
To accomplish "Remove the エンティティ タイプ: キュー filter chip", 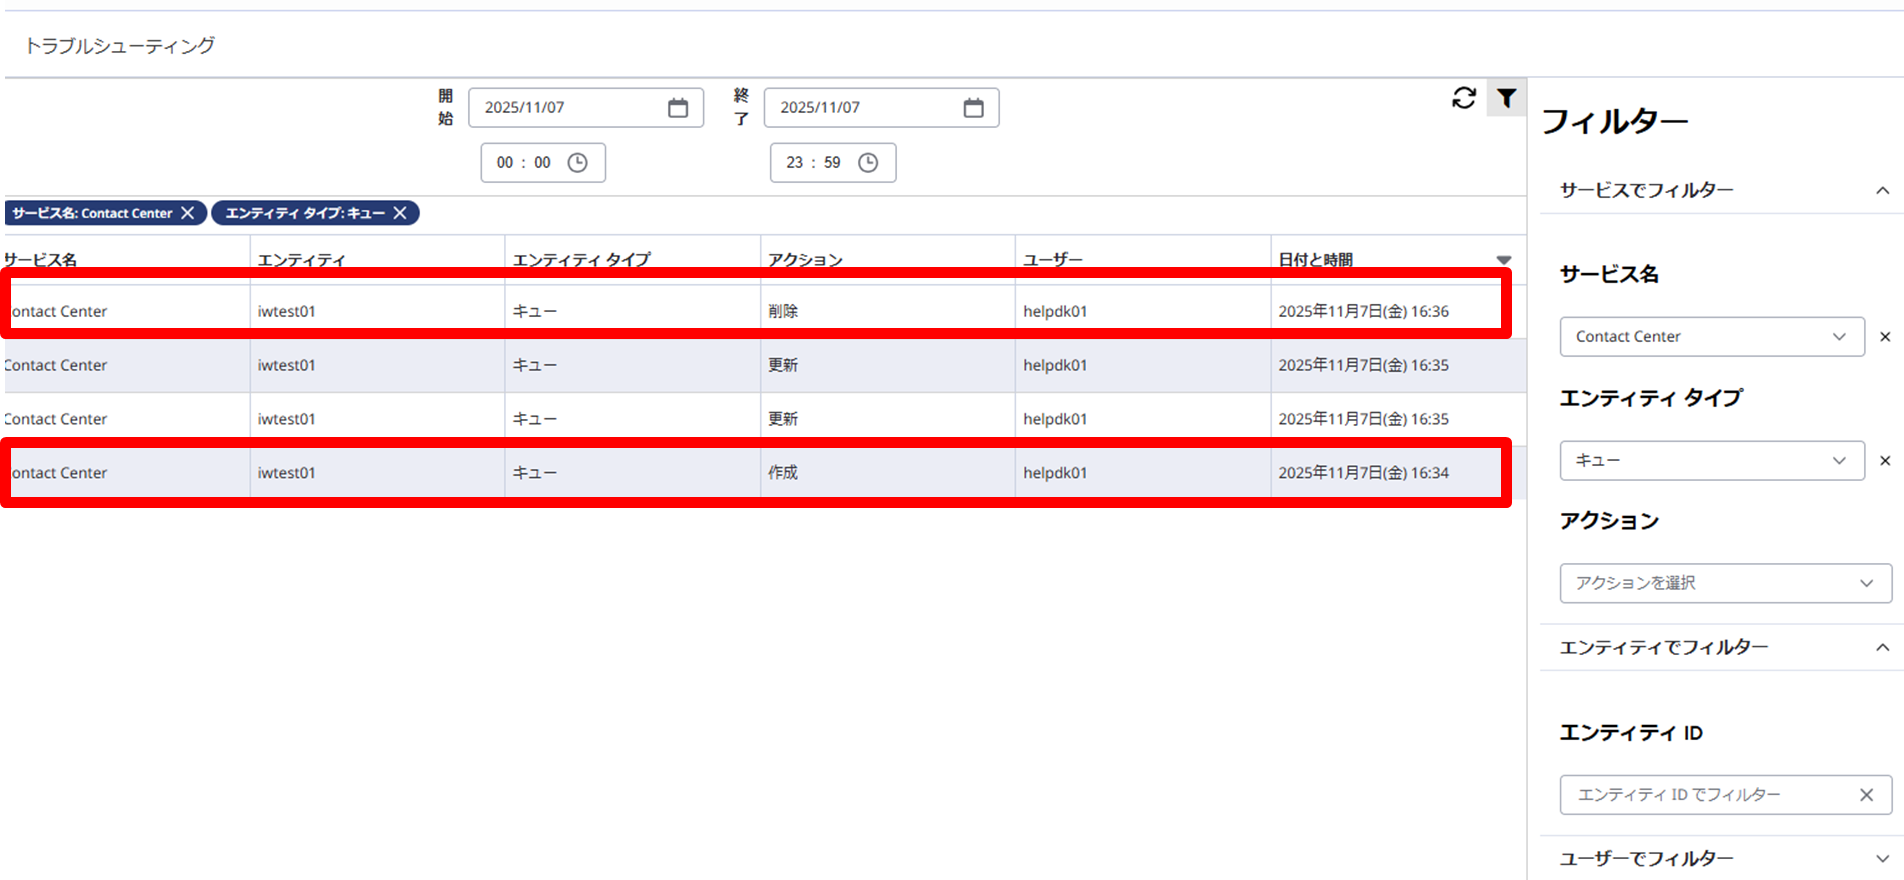I will 400,213.
